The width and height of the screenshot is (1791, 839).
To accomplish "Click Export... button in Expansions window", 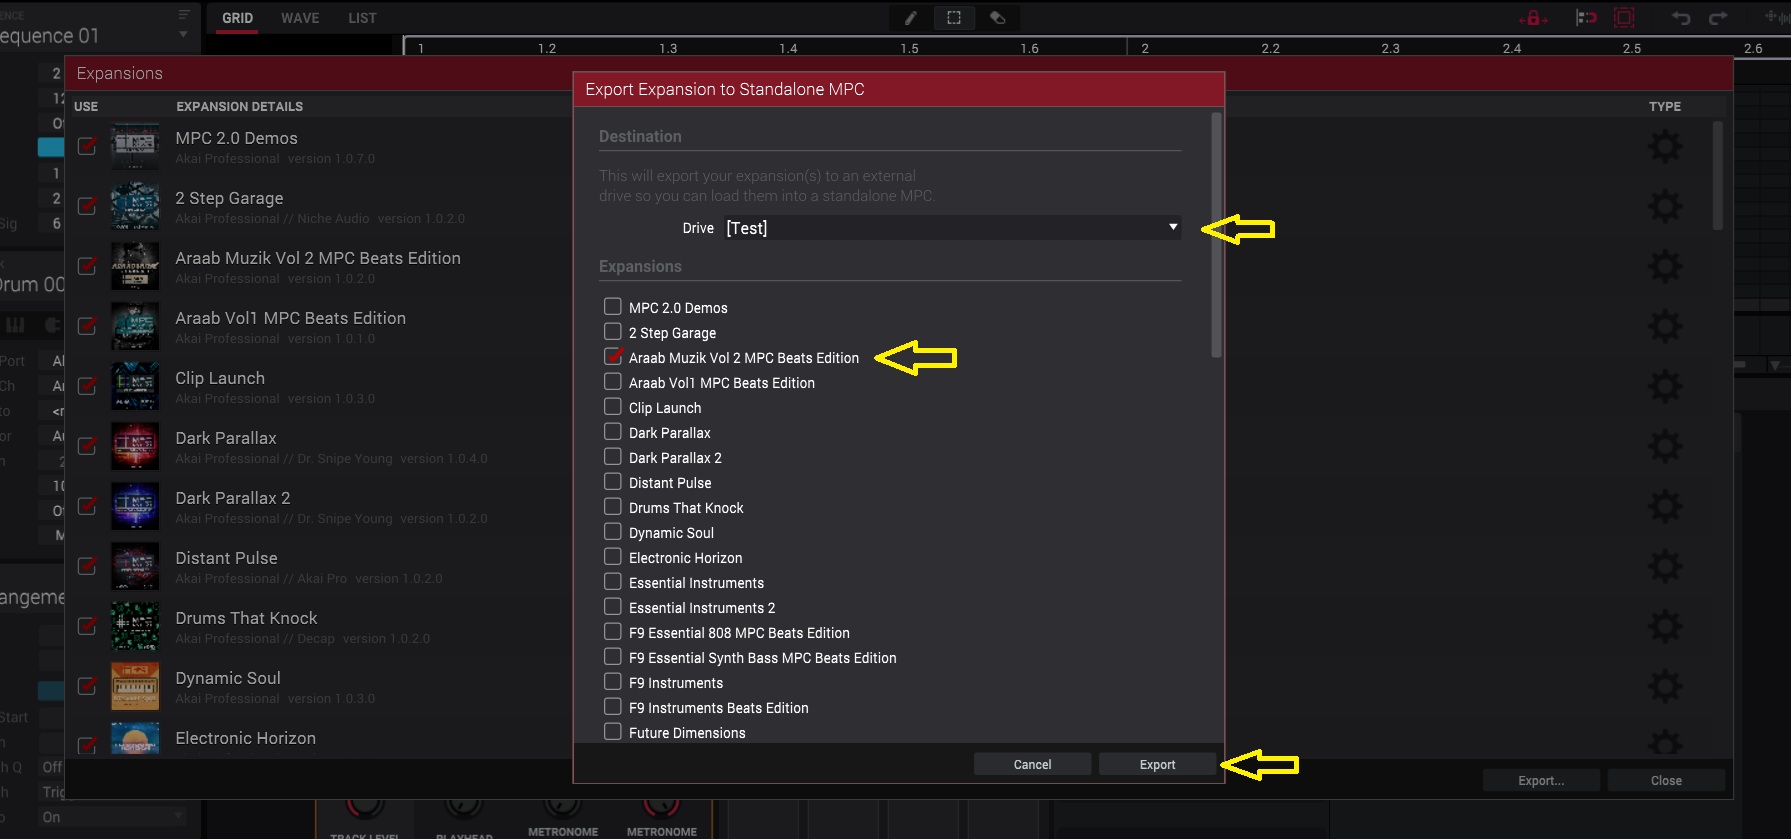I will 1541,780.
